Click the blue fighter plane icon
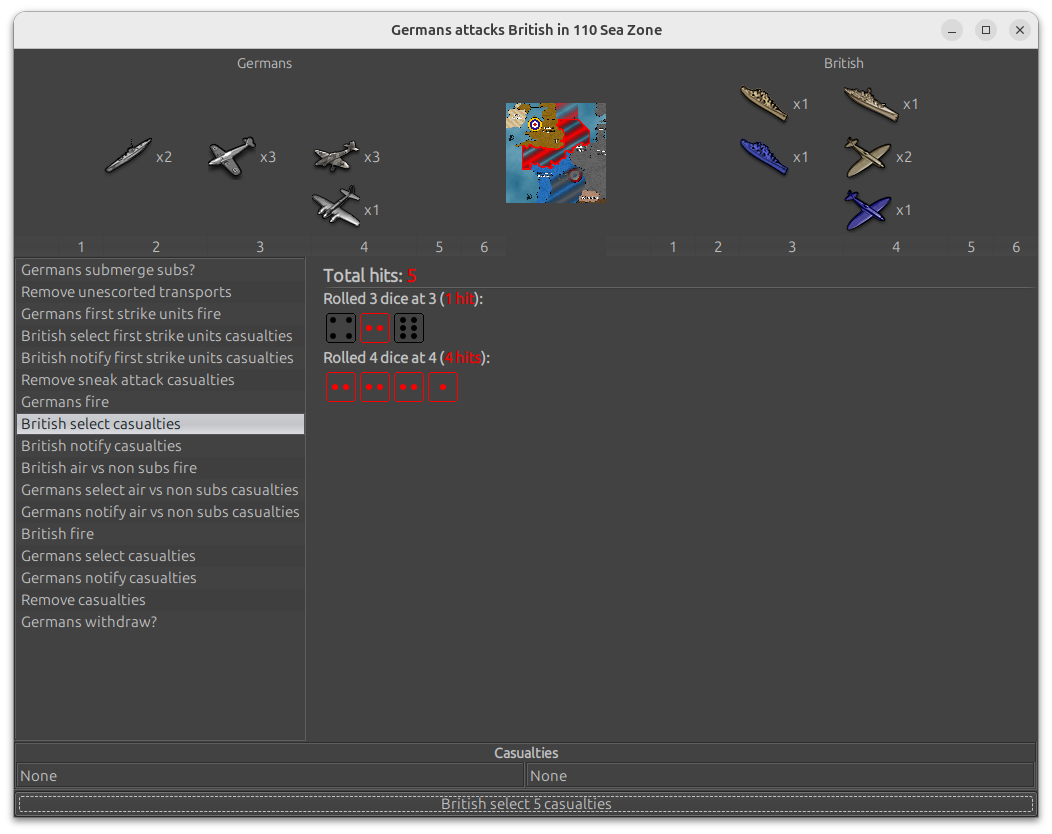 [x=867, y=210]
